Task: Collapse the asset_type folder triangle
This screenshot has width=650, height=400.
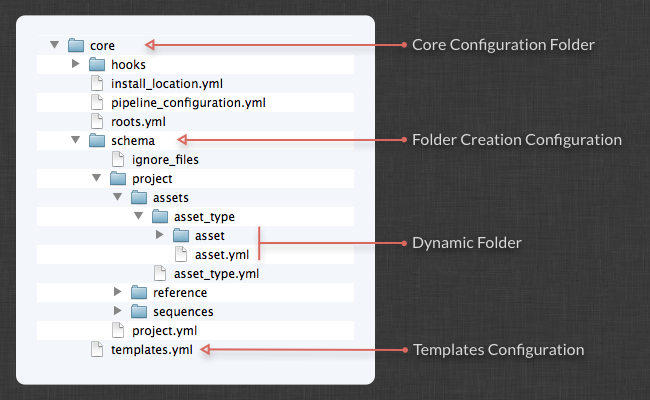Action: point(139,216)
